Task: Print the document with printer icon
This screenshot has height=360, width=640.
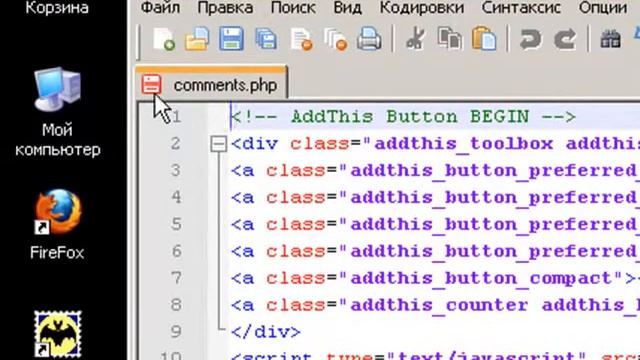Action: 369,39
